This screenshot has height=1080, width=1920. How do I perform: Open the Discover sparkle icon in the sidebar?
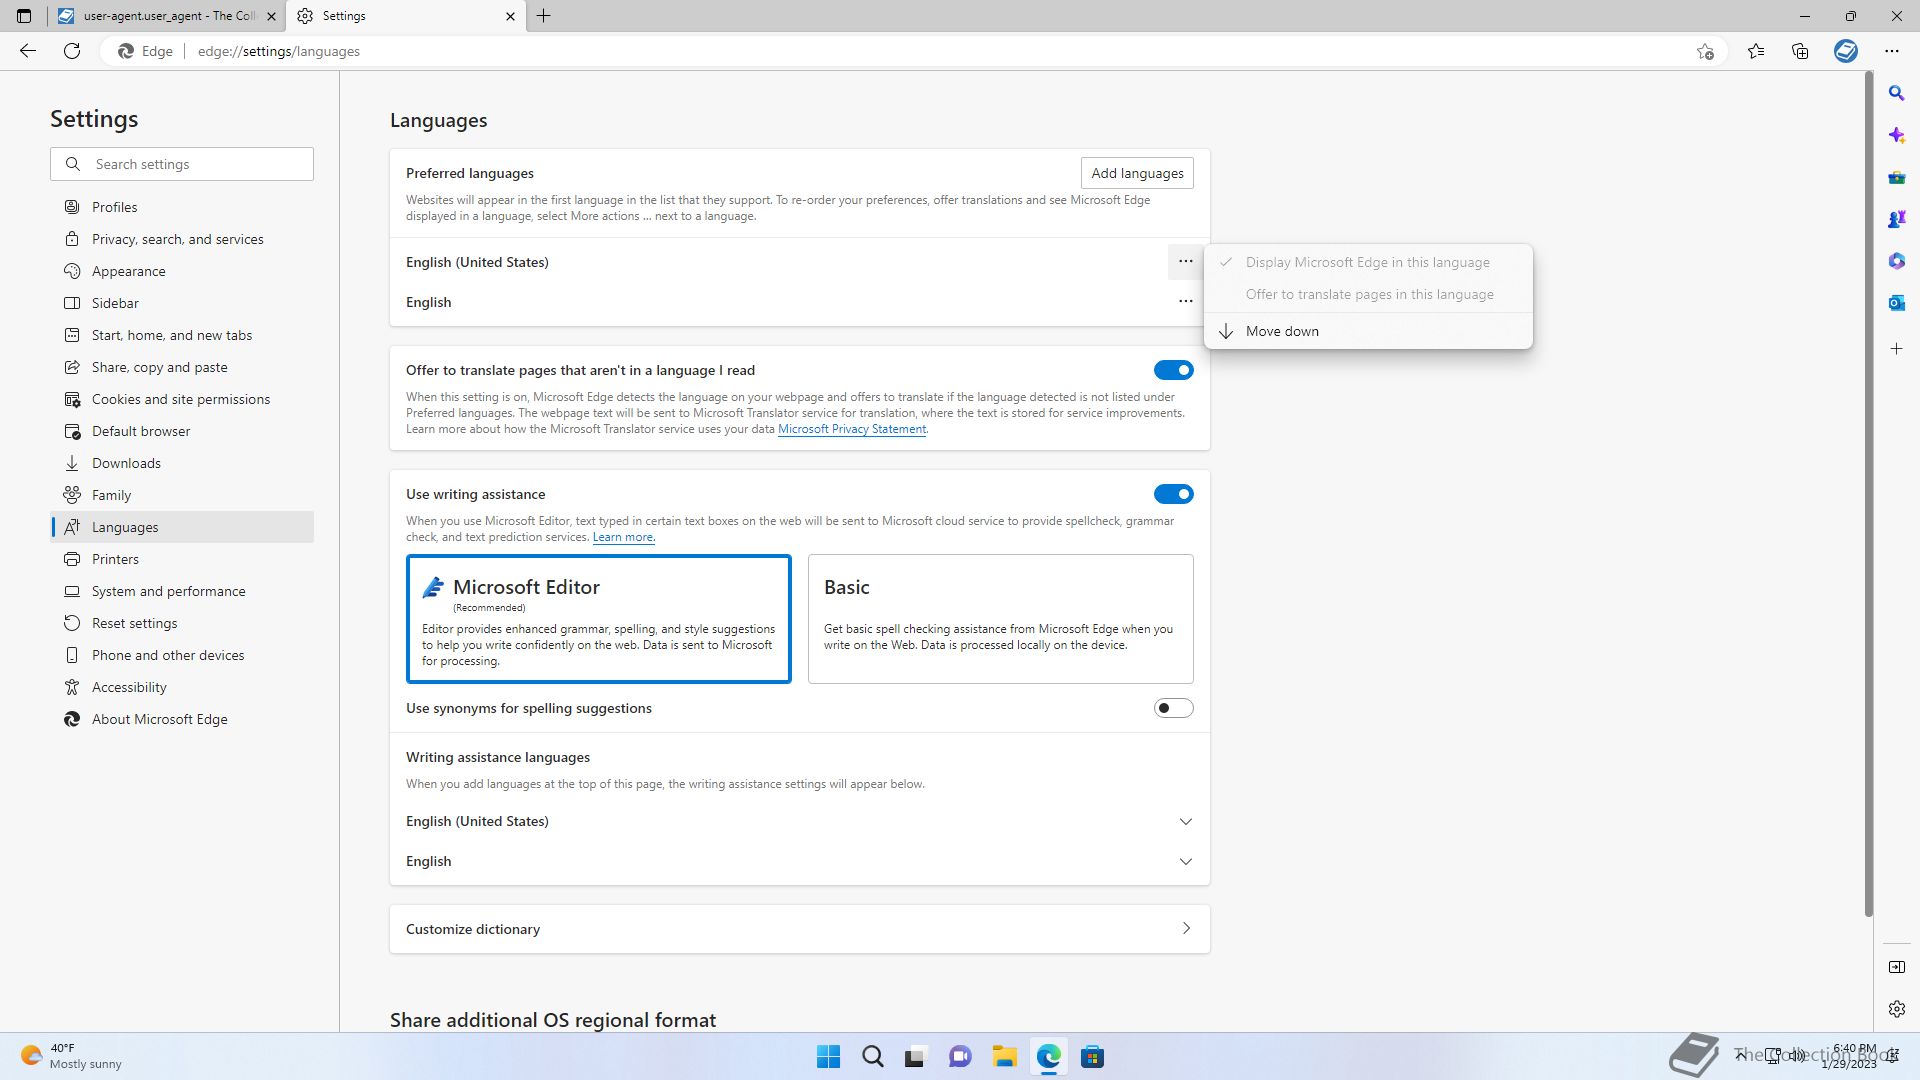click(1896, 135)
